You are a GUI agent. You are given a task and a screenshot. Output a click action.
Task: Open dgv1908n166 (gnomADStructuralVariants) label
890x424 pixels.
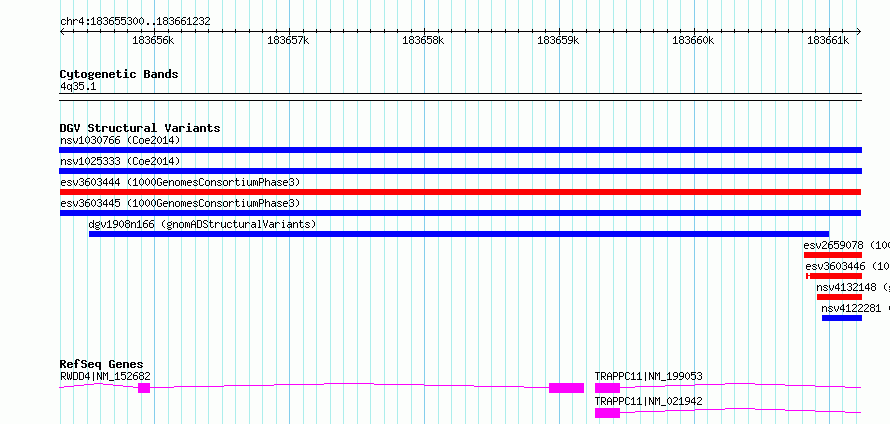[202, 224]
